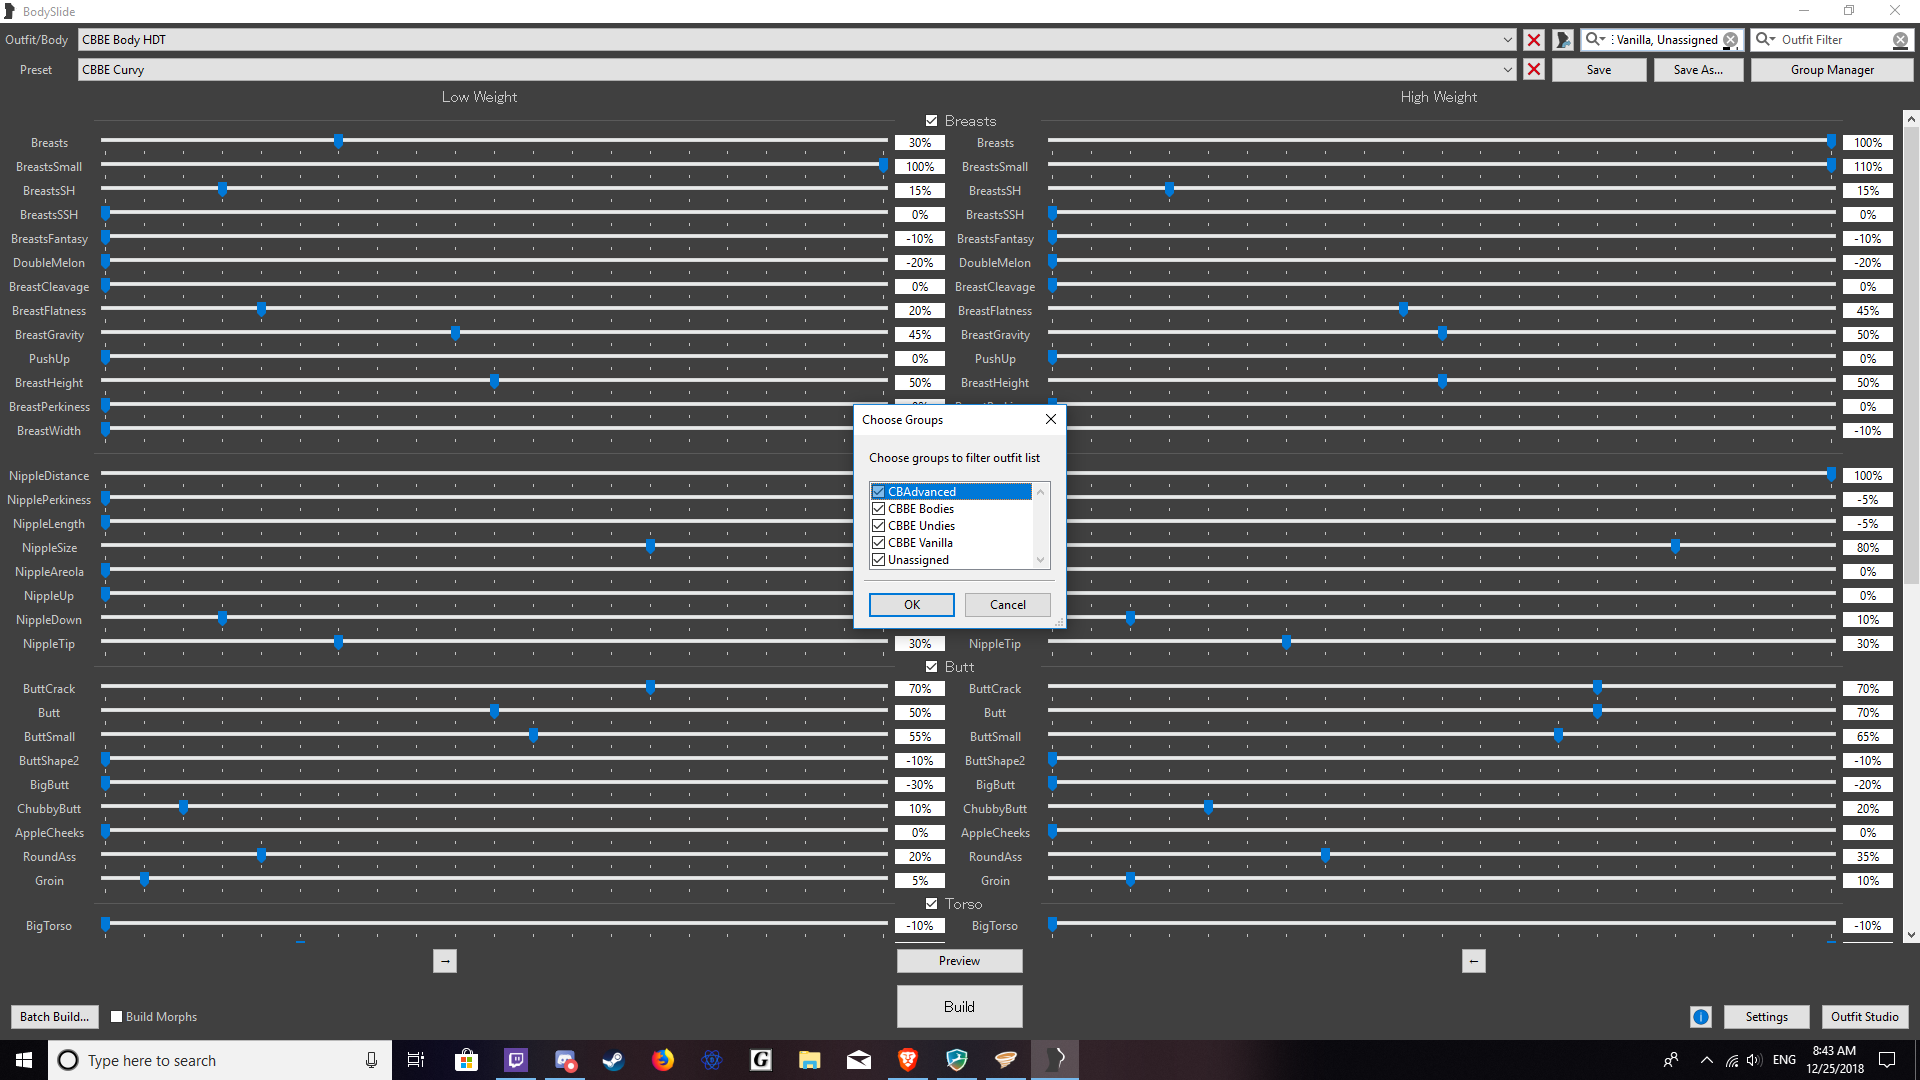Viewport: 1920px width, 1080px height.
Task: Open the volume control in system tray
Action: [1755, 1060]
